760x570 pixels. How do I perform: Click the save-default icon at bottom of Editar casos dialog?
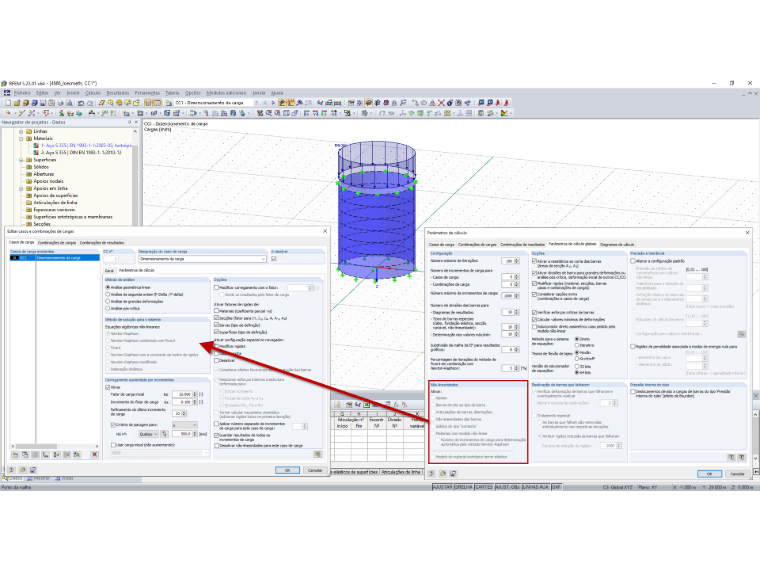33,470
